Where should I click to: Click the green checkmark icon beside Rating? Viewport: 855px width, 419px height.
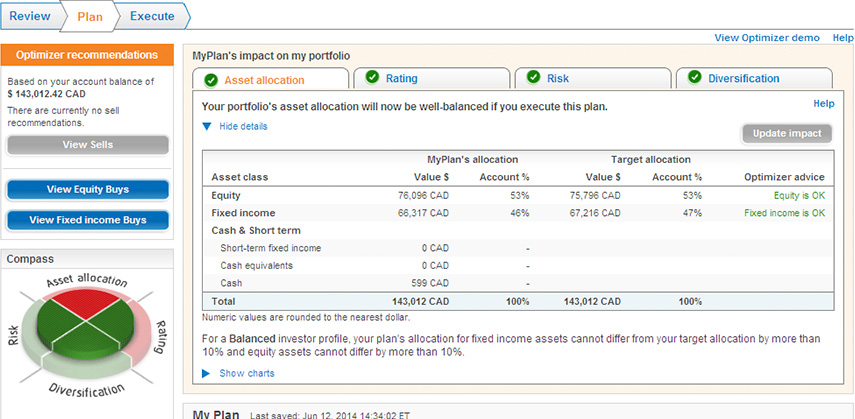tap(372, 78)
